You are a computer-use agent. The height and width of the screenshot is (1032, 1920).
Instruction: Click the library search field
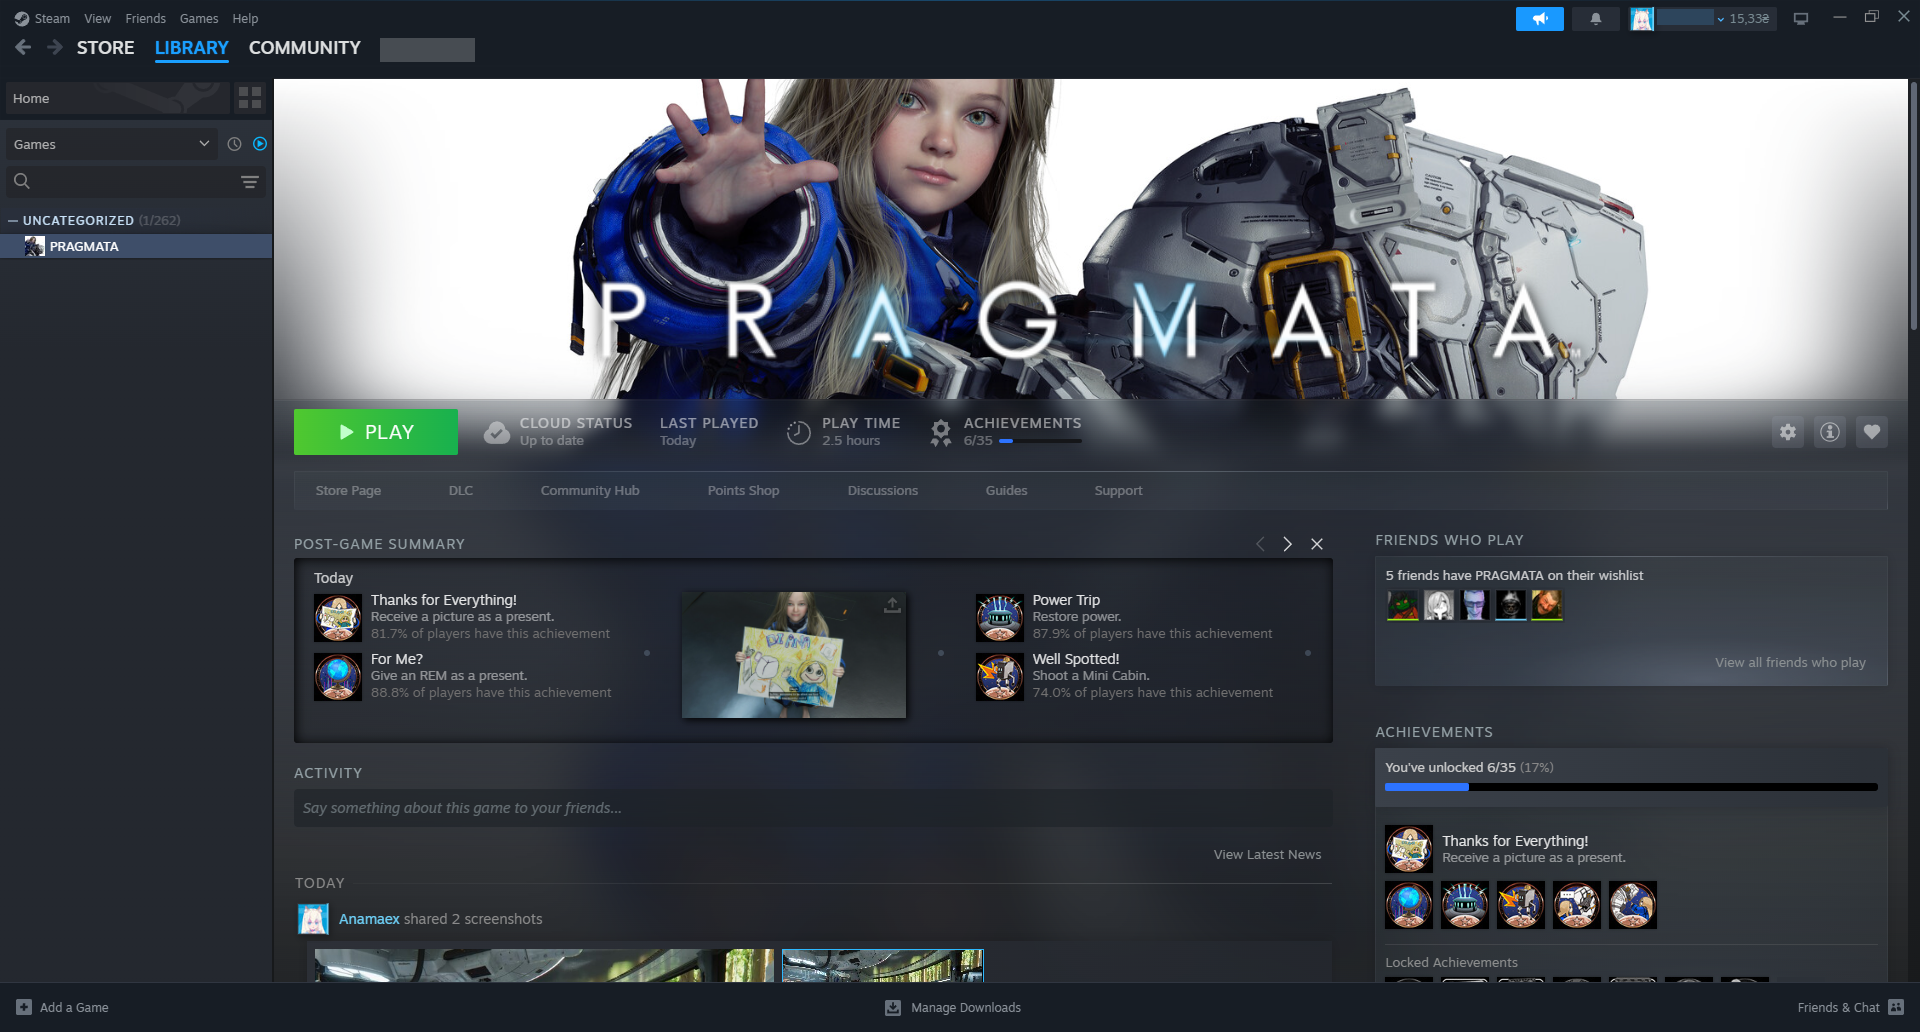[134, 181]
